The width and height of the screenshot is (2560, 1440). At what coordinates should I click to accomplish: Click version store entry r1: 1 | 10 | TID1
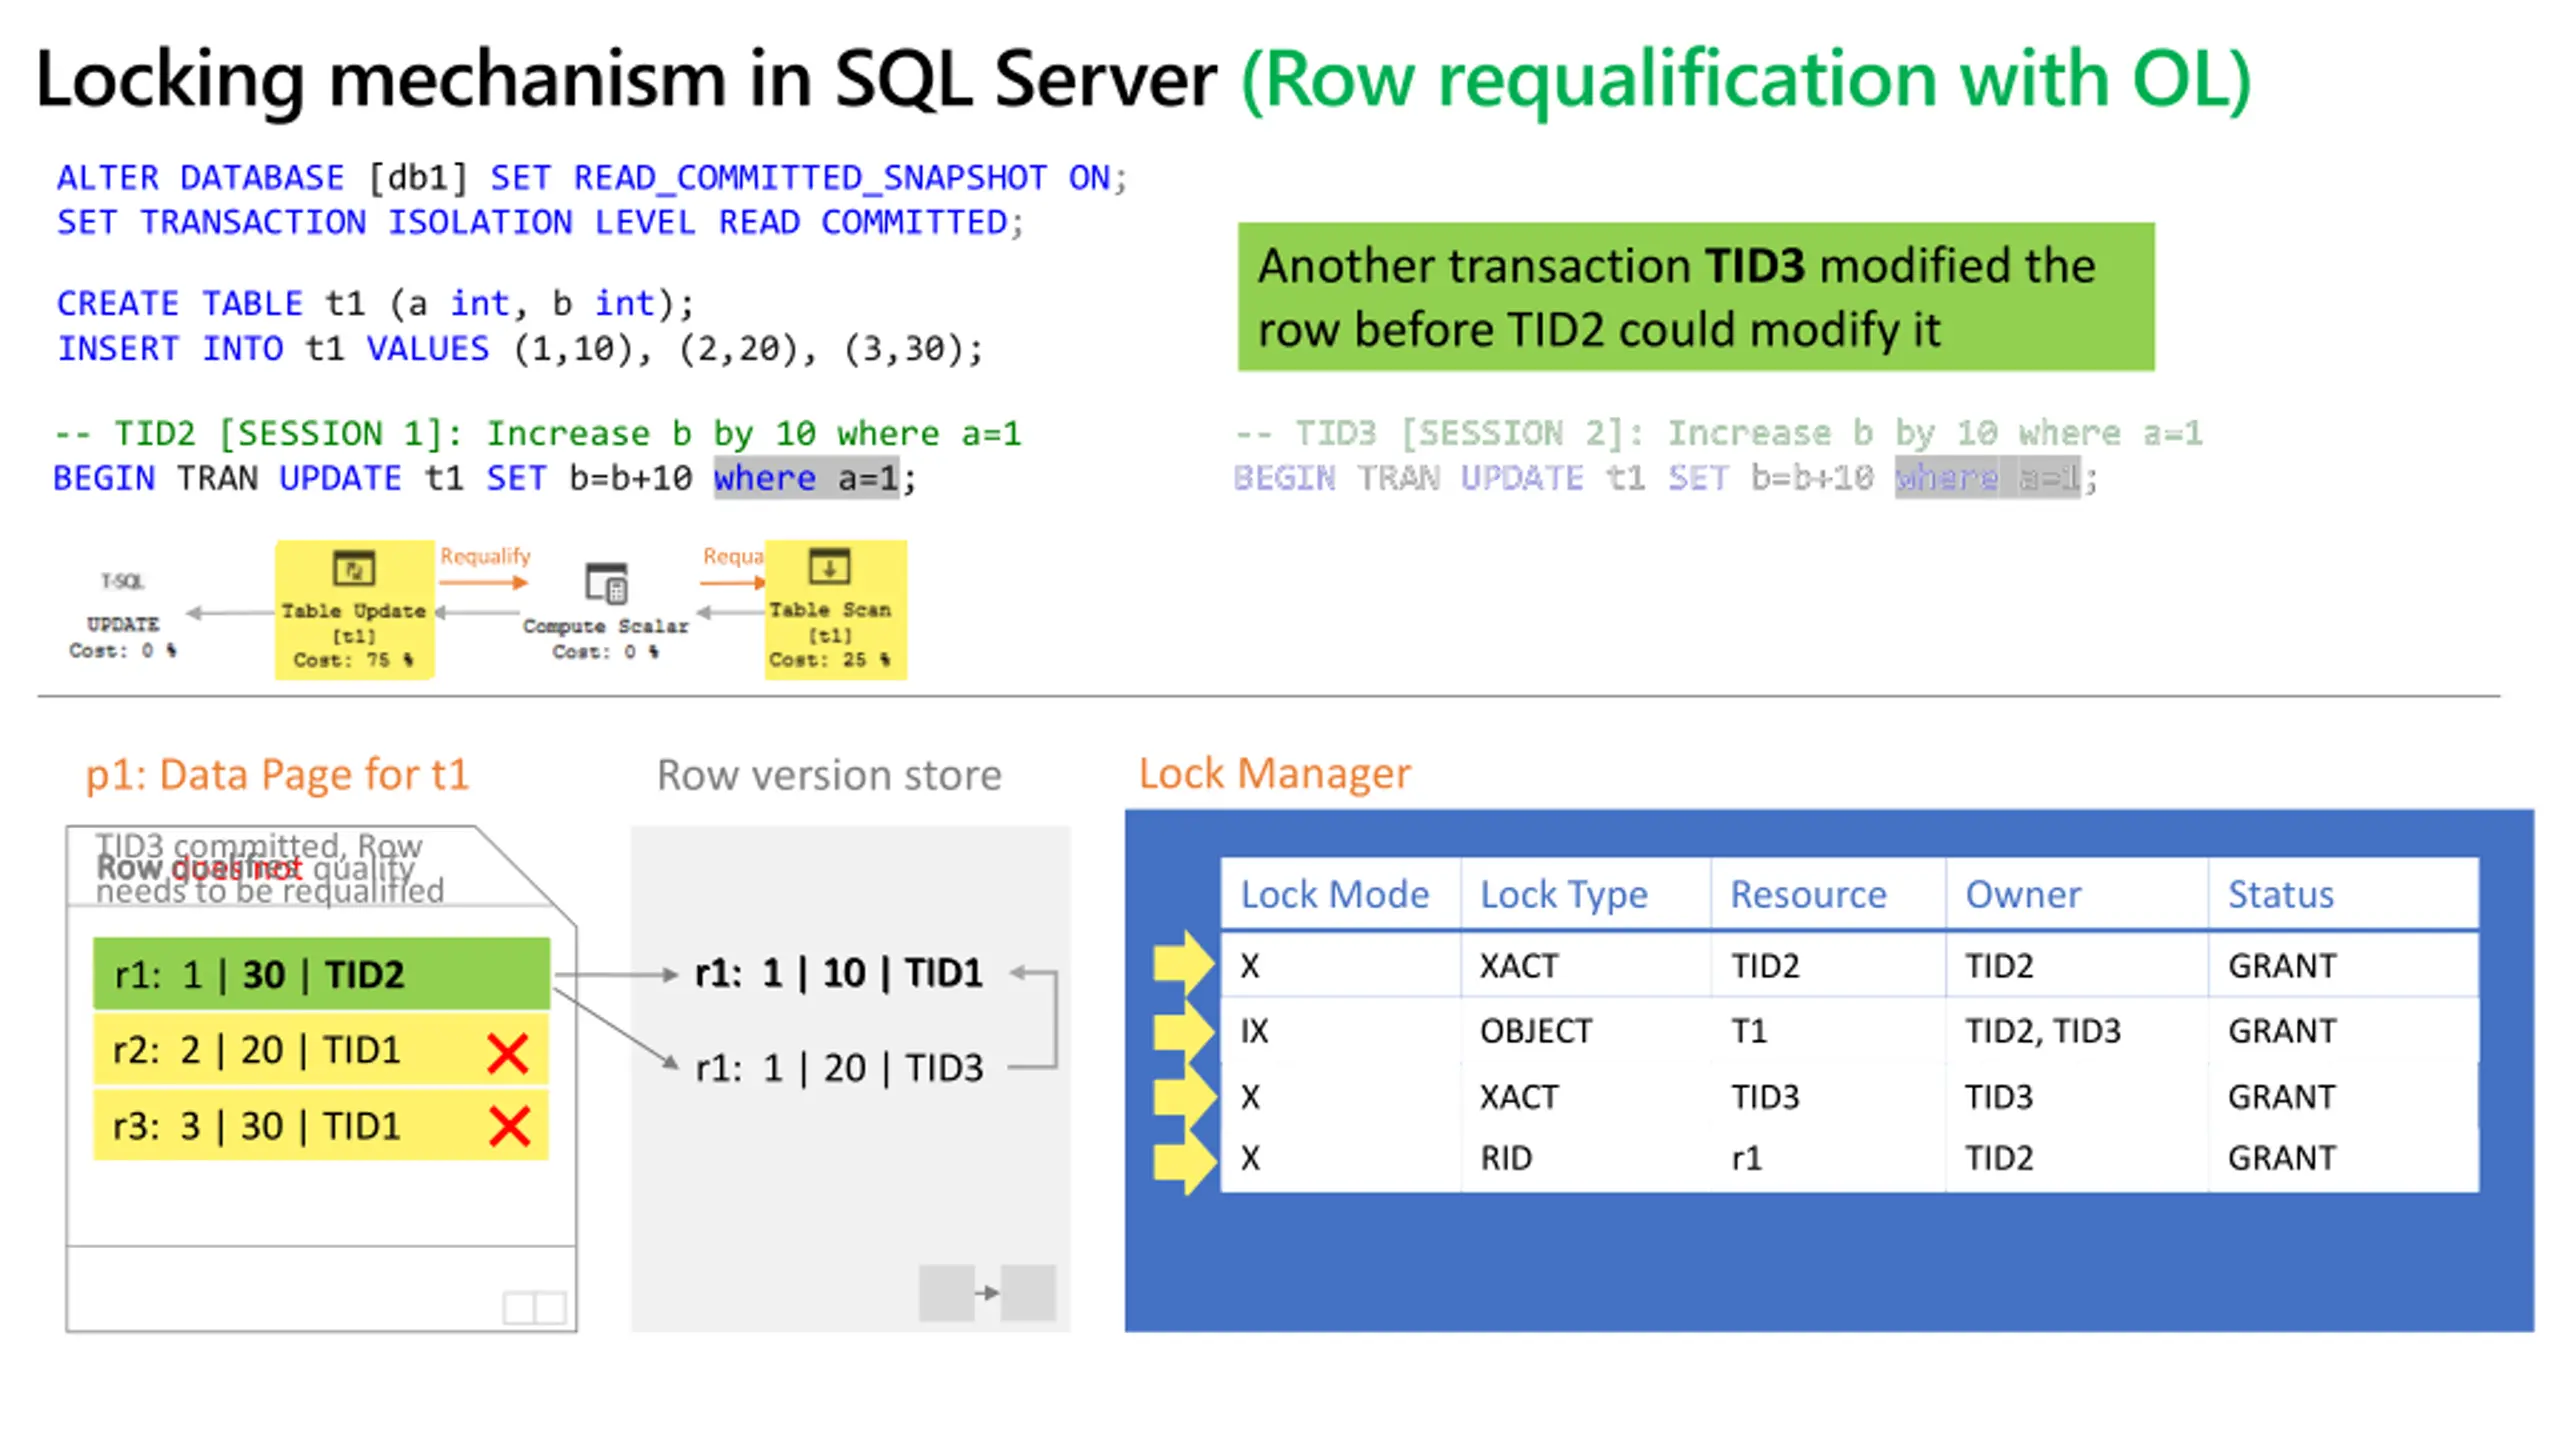pos(839,972)
